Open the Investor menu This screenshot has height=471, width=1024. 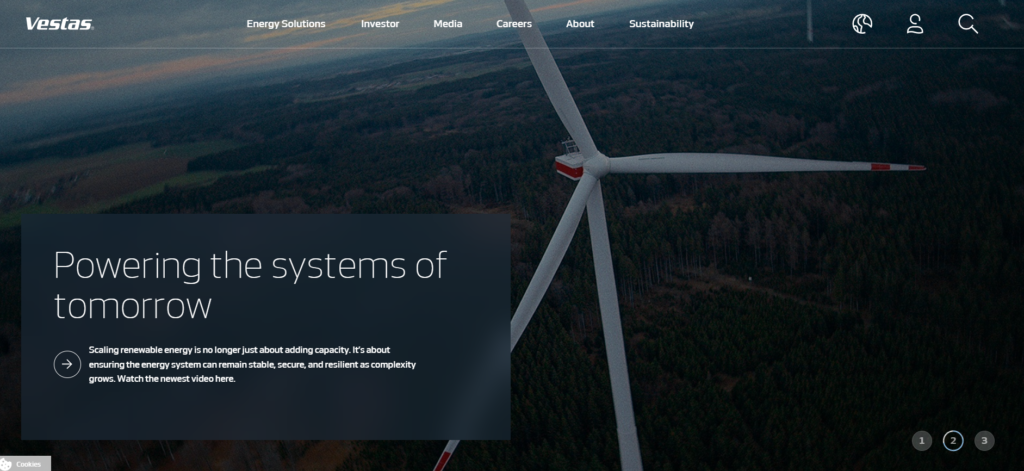tap(380, 24)
